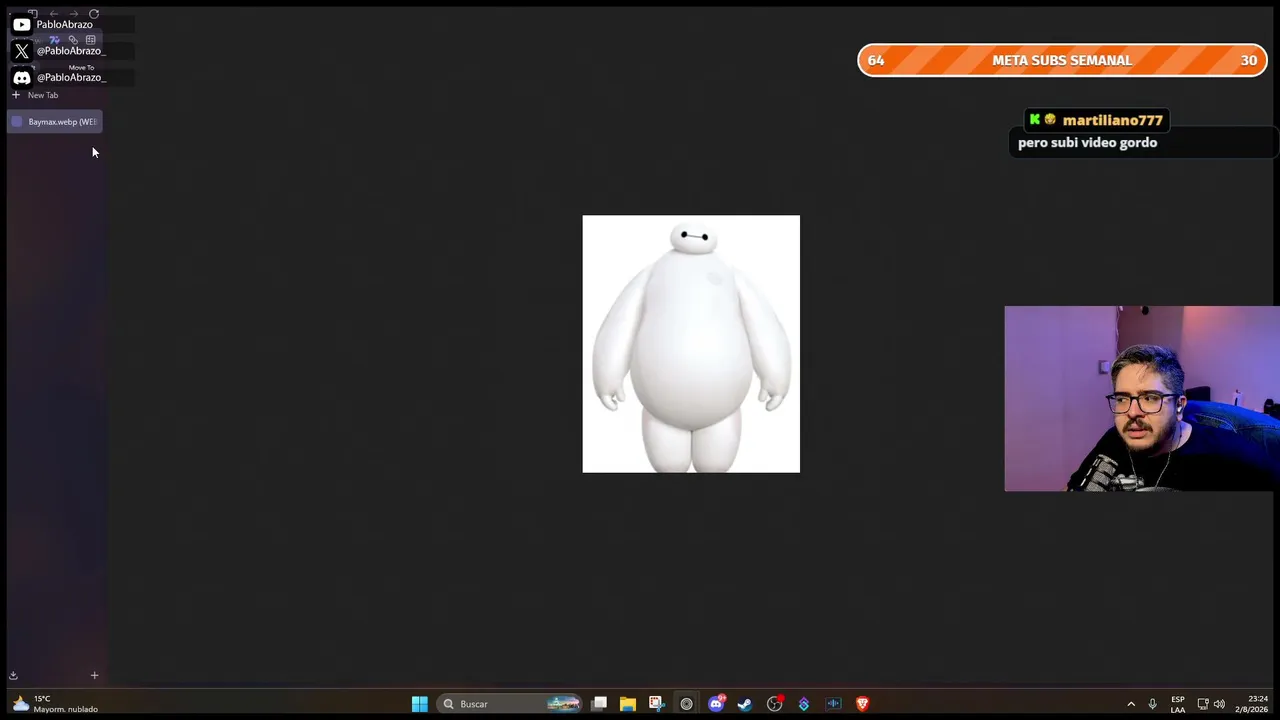Select the Baymax.webp tab
This screenshot has width=1280, height=720.
55,122
